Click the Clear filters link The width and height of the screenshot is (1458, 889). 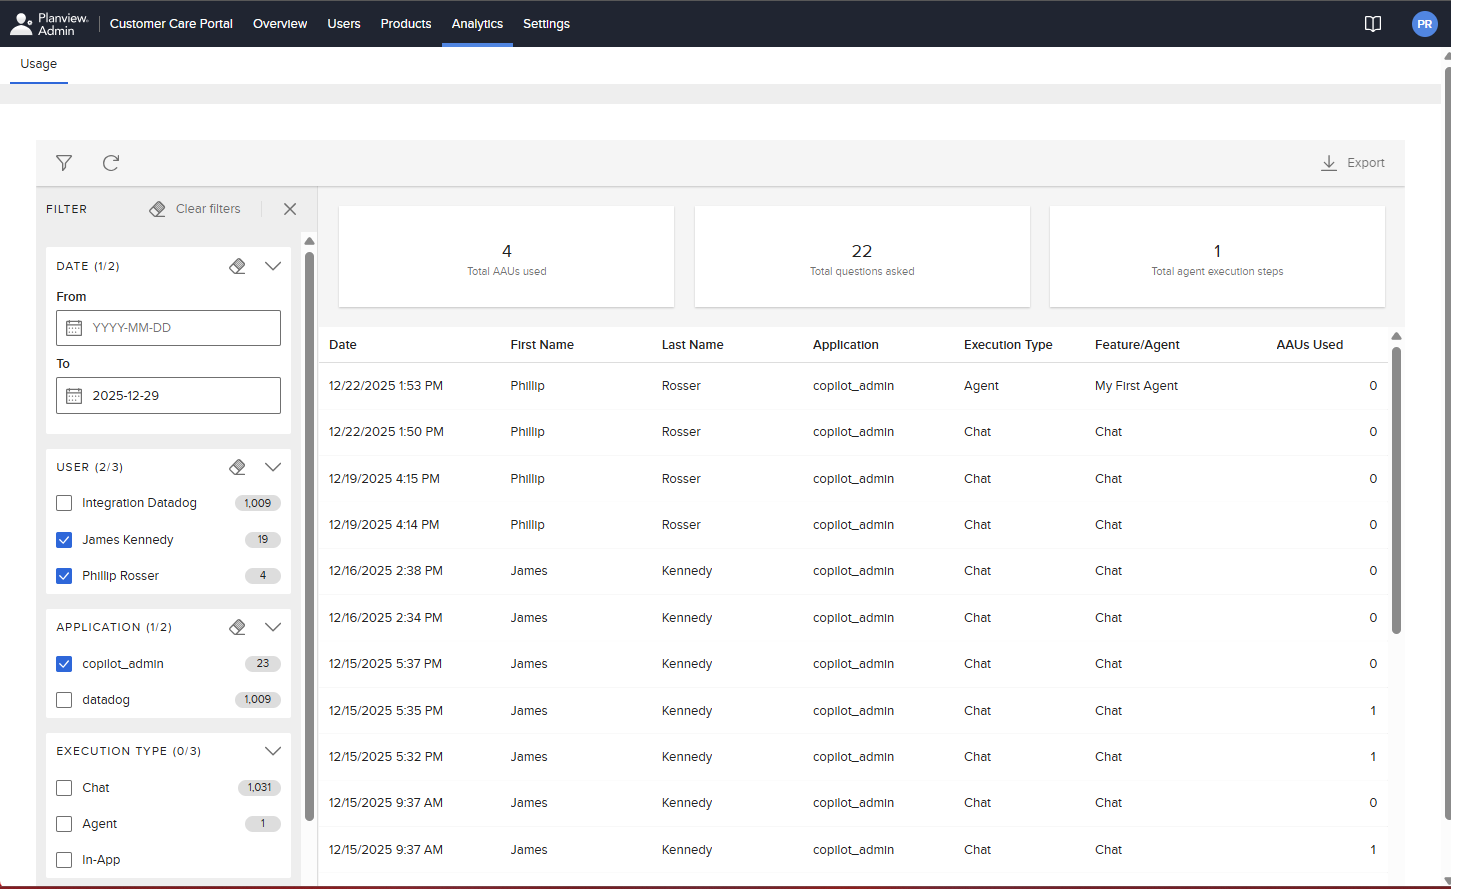click(x=207, y=208)
